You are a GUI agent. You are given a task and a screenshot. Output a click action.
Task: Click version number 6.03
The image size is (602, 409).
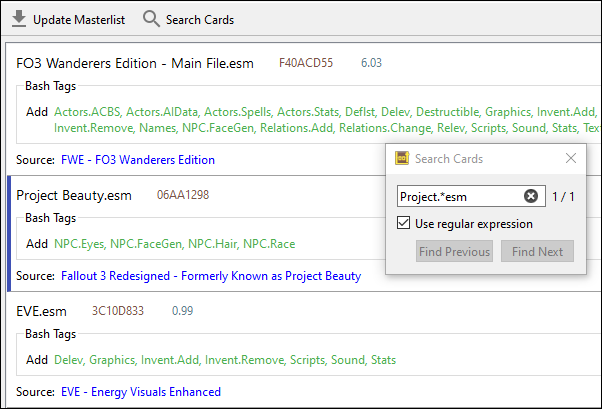(371, 63)
